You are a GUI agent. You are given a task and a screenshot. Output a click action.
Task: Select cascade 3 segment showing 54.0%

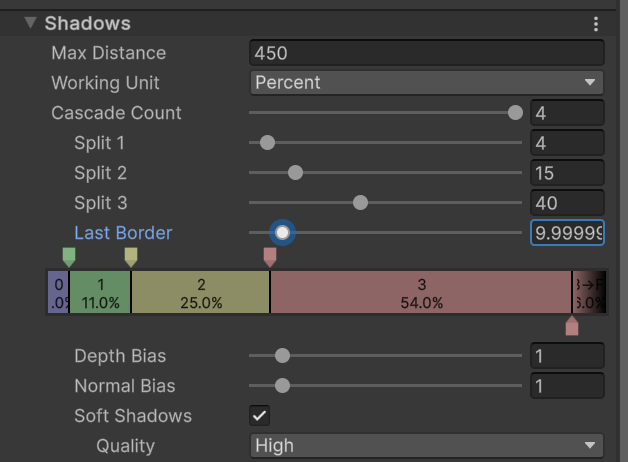tap(421, 293)
